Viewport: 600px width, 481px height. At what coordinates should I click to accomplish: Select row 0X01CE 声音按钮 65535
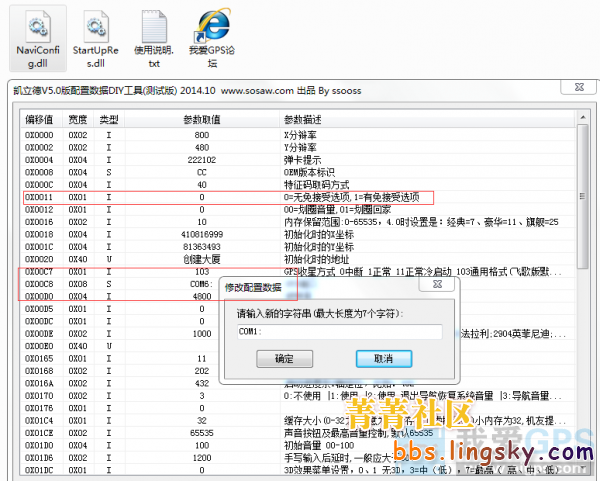tap(298, 433)
